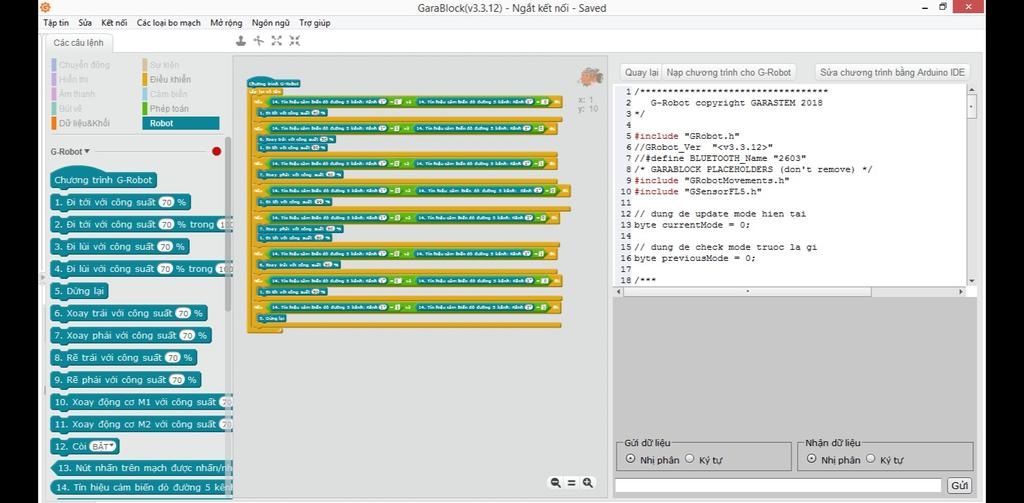Zoom in the block workspace

tap(588, 482)
